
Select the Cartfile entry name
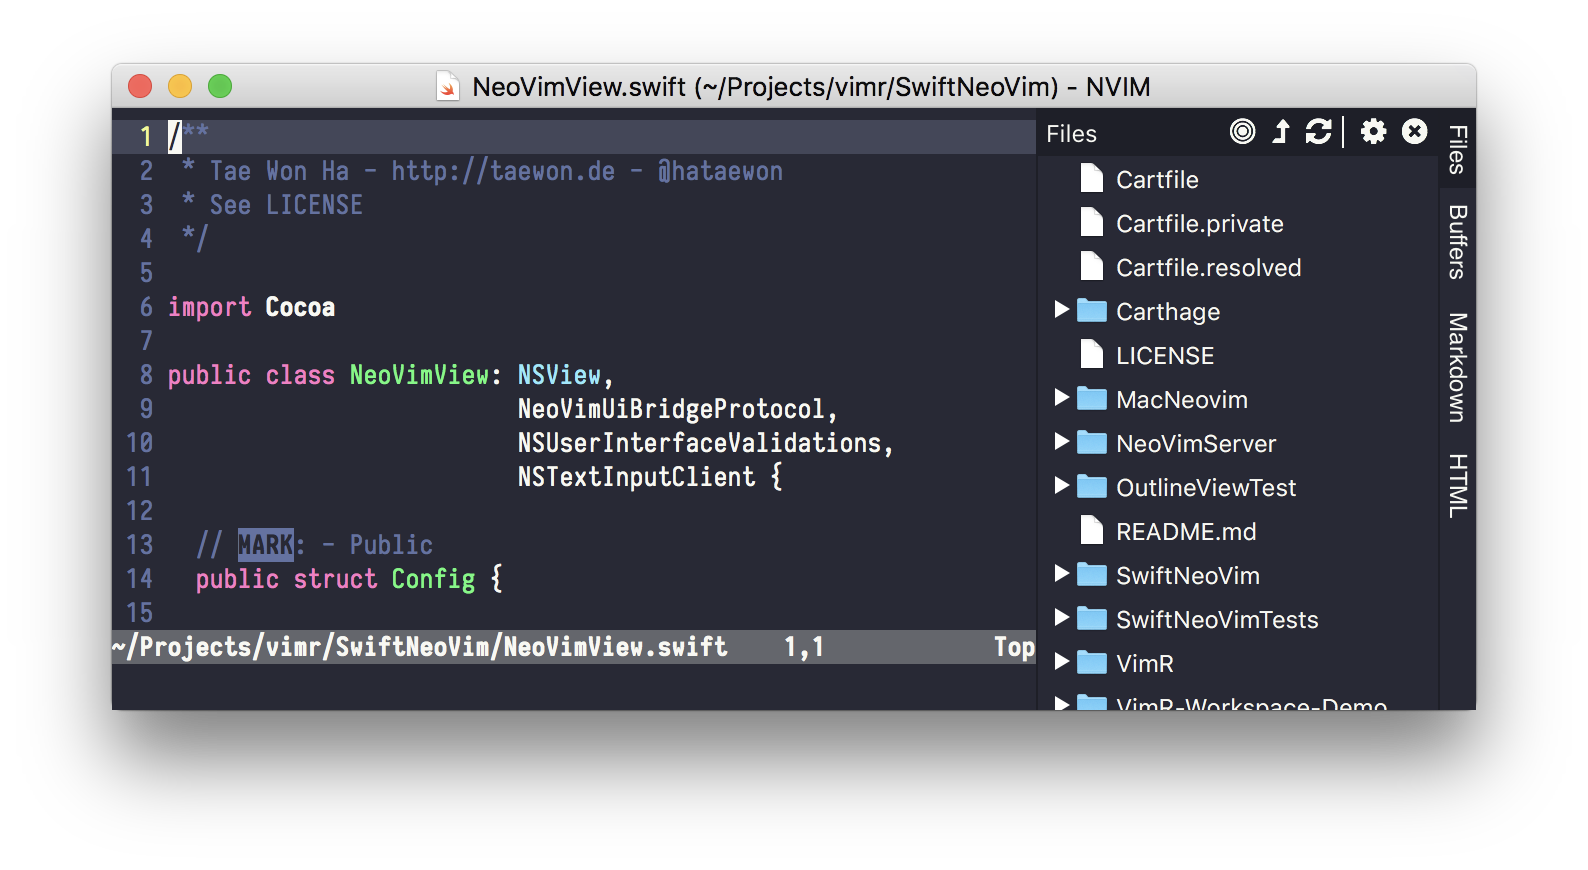pyautogui.click(x=1157, y=180)
